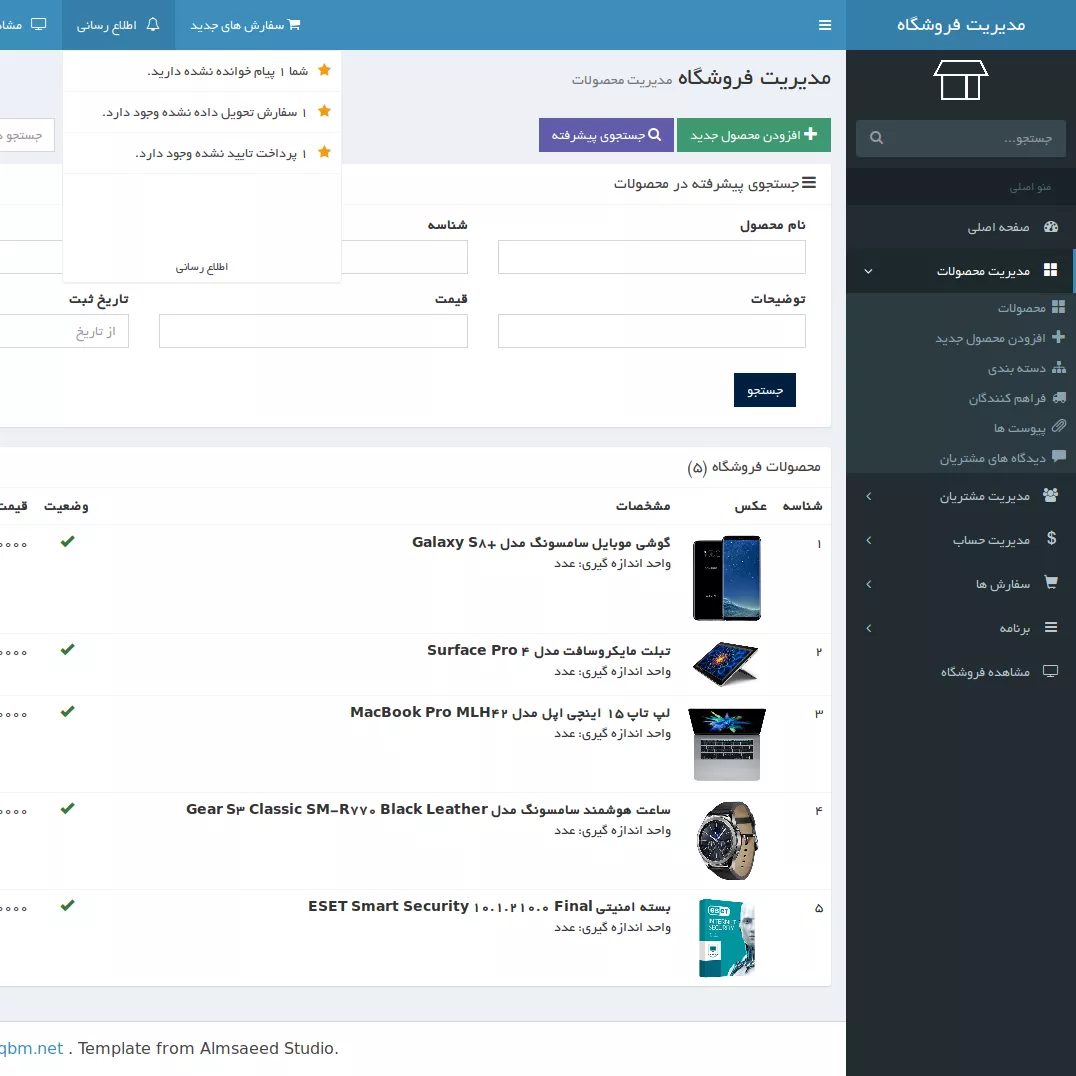Click the purple جستجوی پیشرفته button
This screenshot has width=1076, height=1076.
coord(606,134)
